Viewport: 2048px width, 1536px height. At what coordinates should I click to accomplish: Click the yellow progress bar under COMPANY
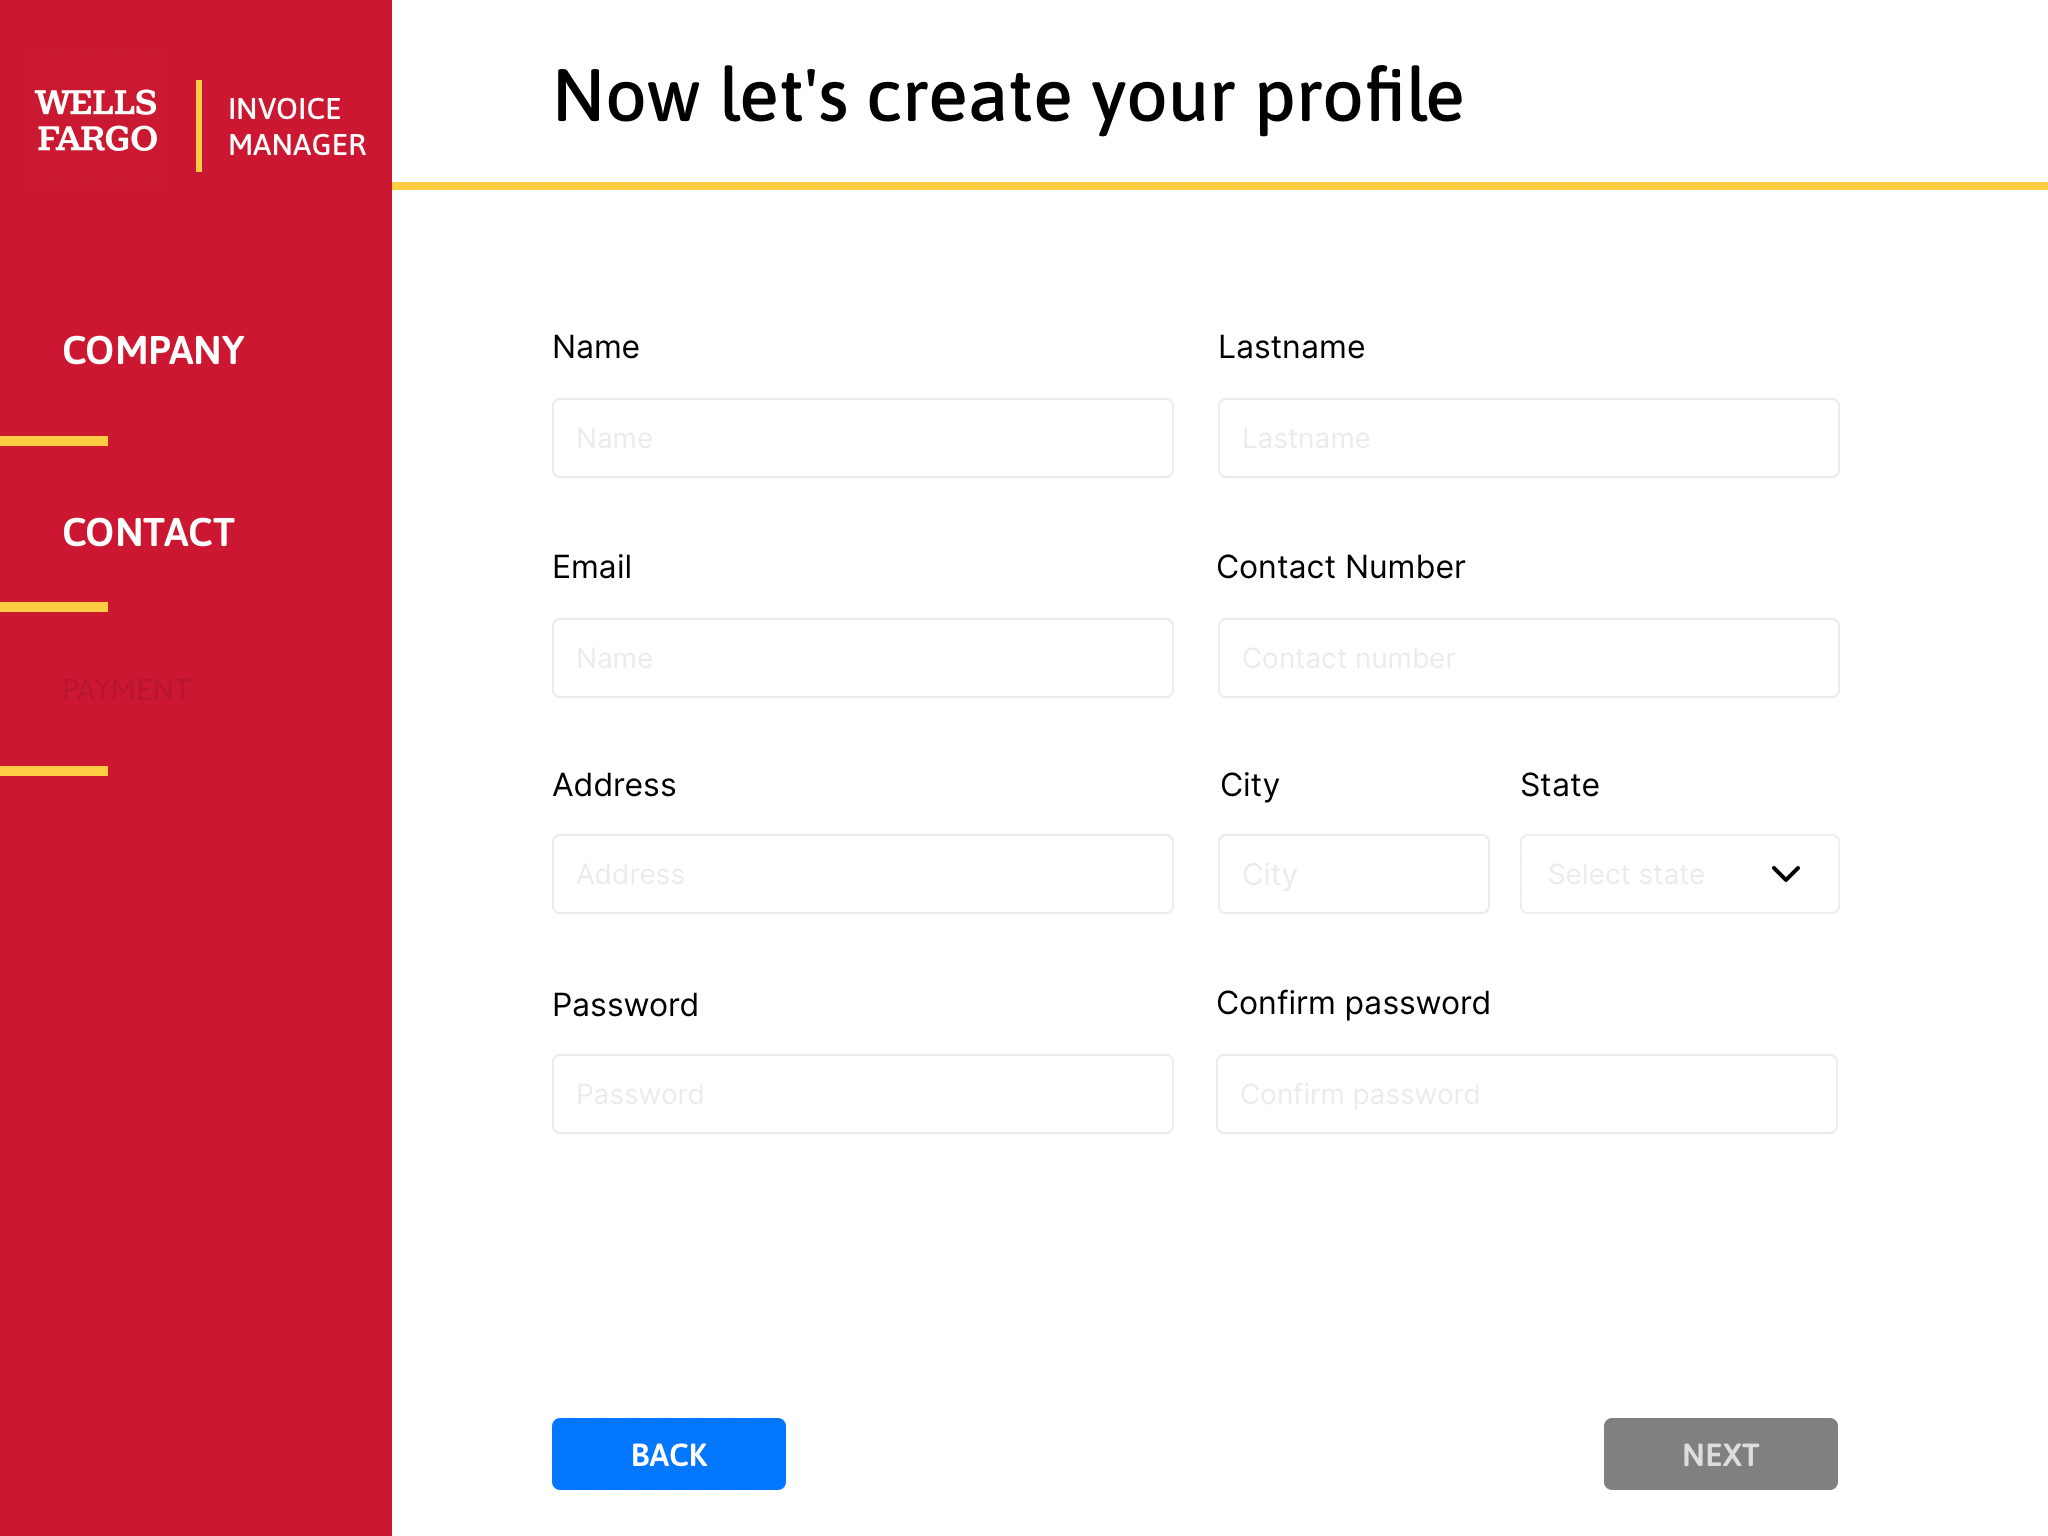pyautogui.click(x=55, y=442)
